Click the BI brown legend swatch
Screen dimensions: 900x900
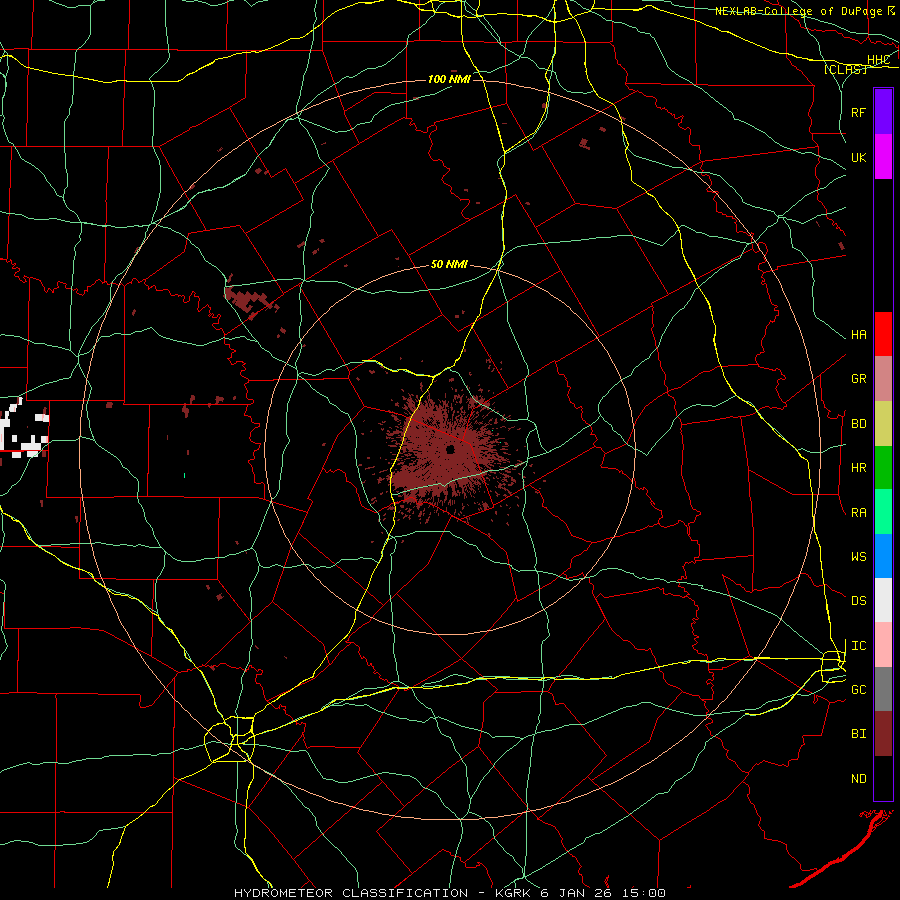point(883,734)
